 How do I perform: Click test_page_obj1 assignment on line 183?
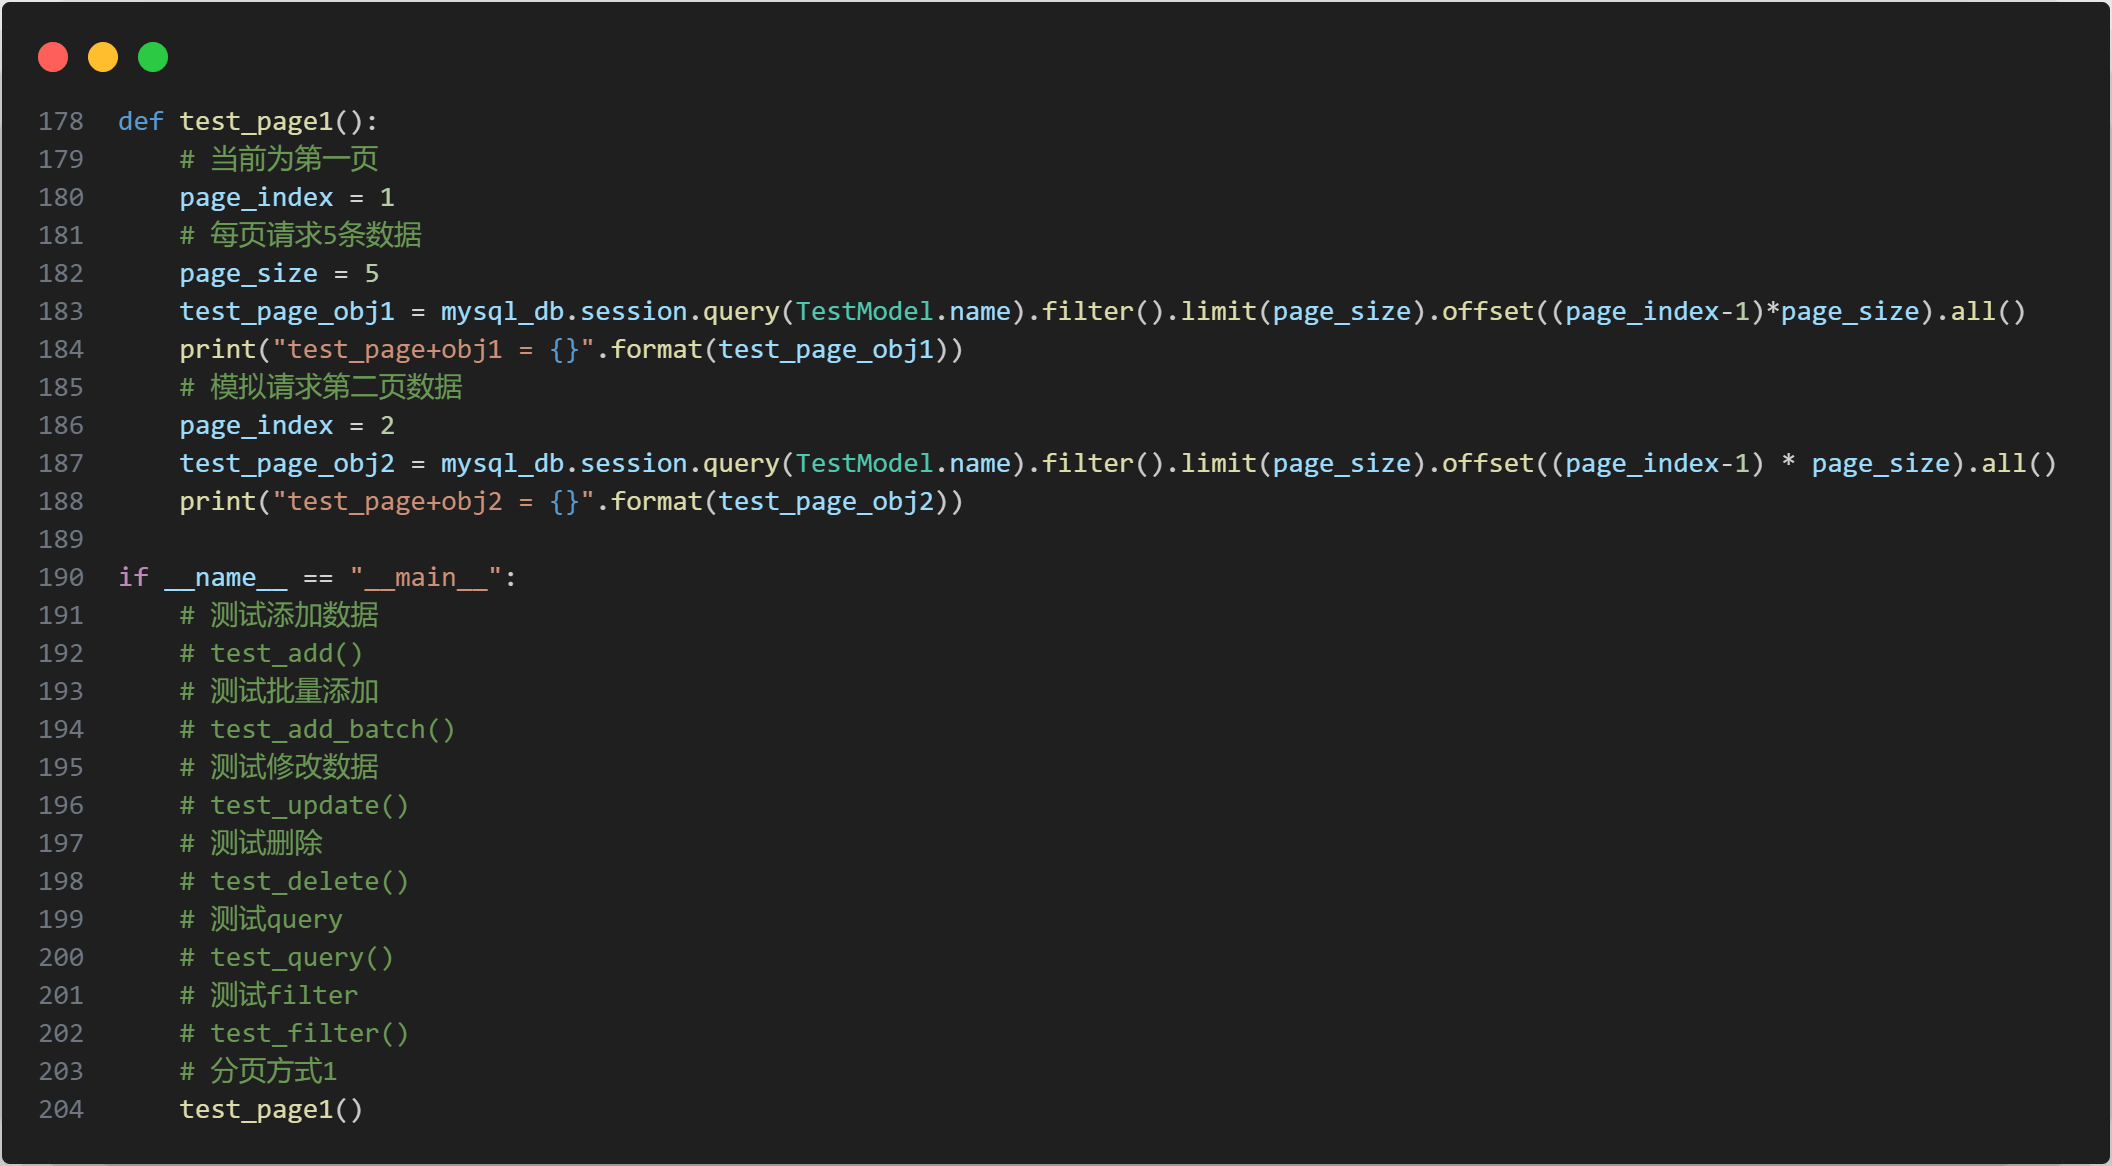[287, 311]
